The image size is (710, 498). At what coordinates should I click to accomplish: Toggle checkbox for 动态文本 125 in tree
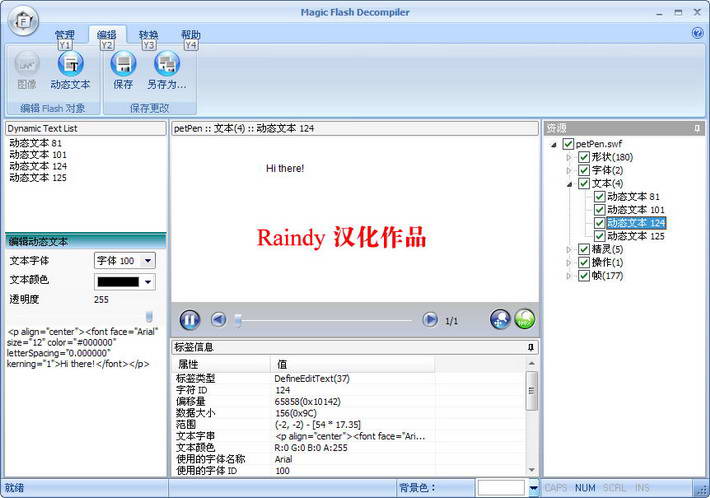coord(600,236)
